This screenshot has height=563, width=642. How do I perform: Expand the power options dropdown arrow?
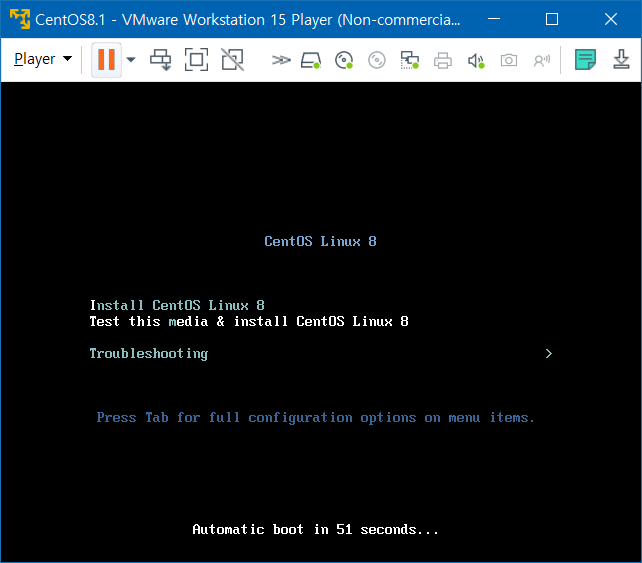131,60
